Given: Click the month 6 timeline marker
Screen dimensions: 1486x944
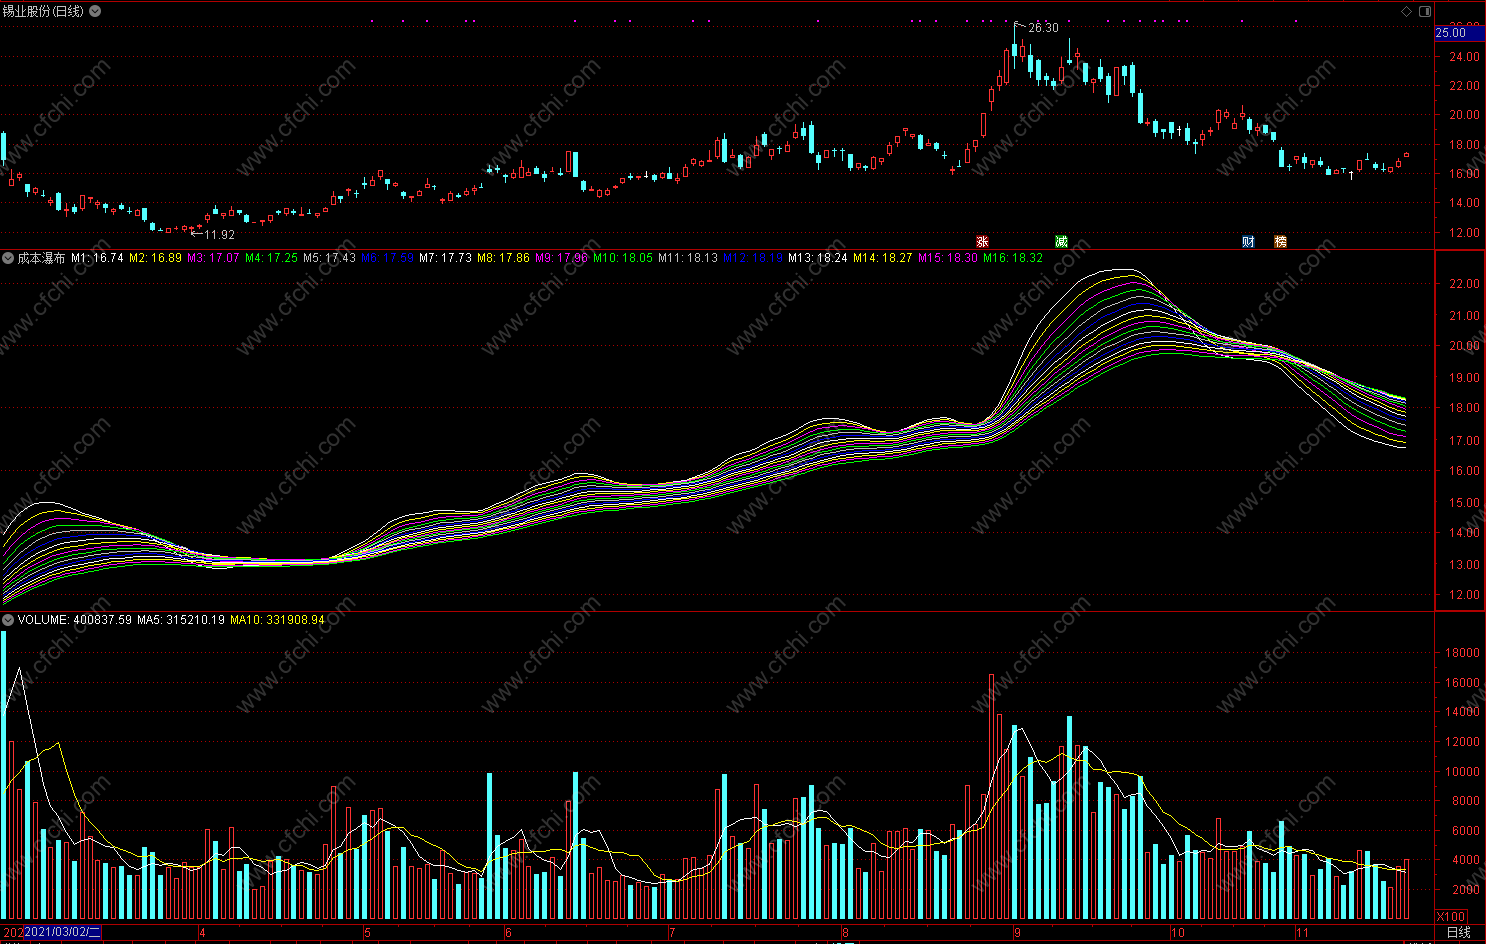Looking at the screenshot, I should click(x=508, y=933).
